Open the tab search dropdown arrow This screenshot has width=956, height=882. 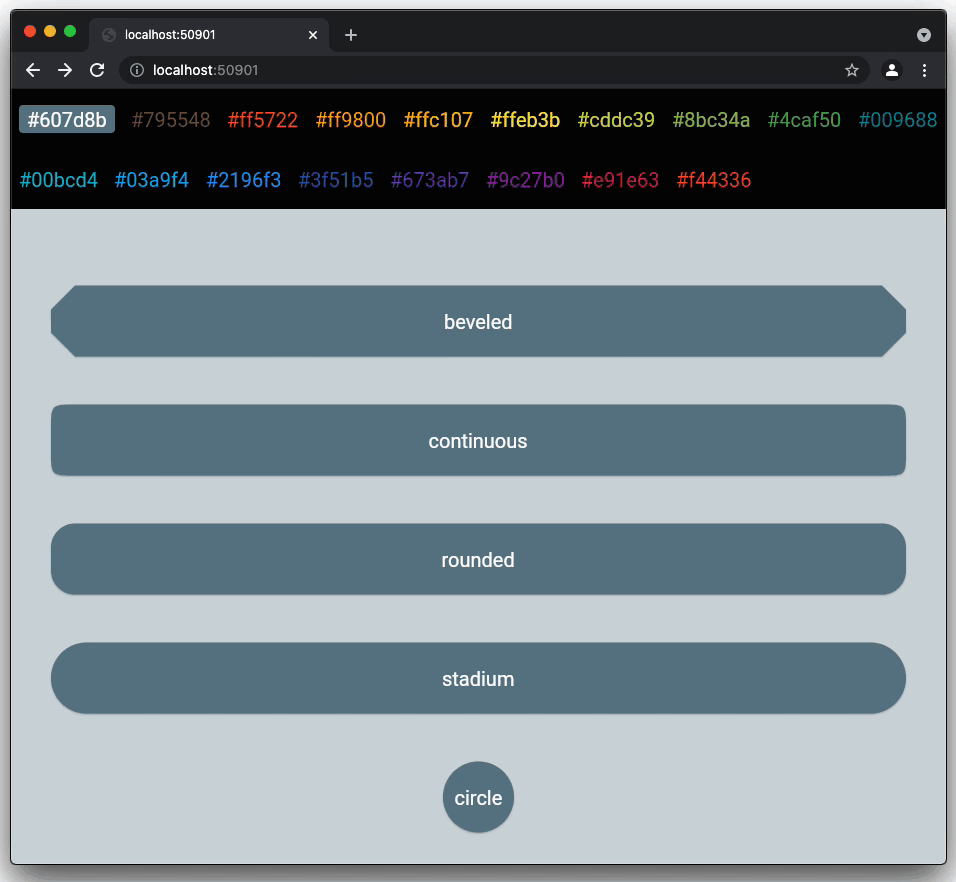(924, 35)
